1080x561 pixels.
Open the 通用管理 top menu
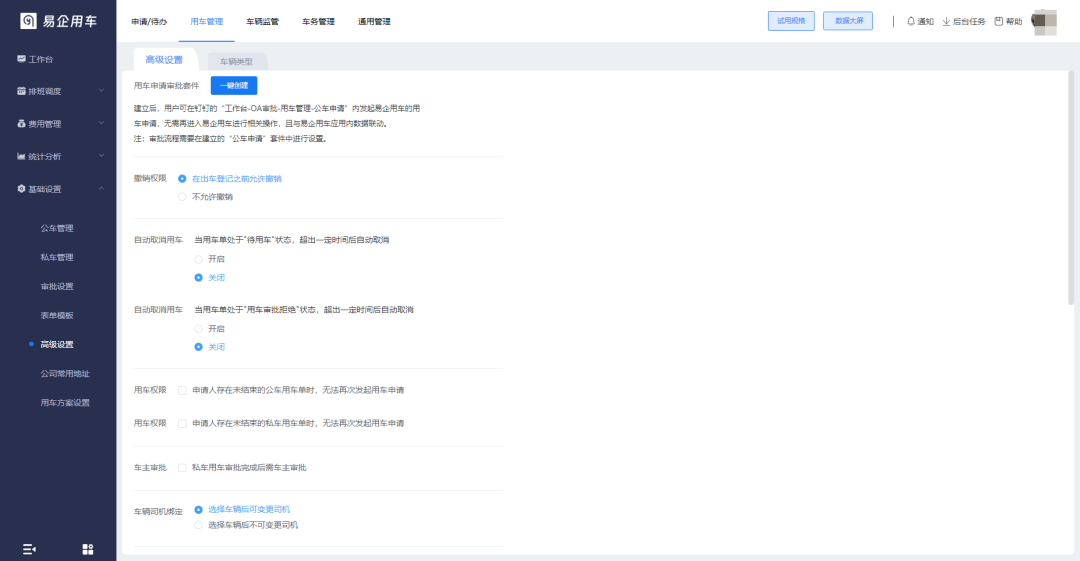pos(374,21)
